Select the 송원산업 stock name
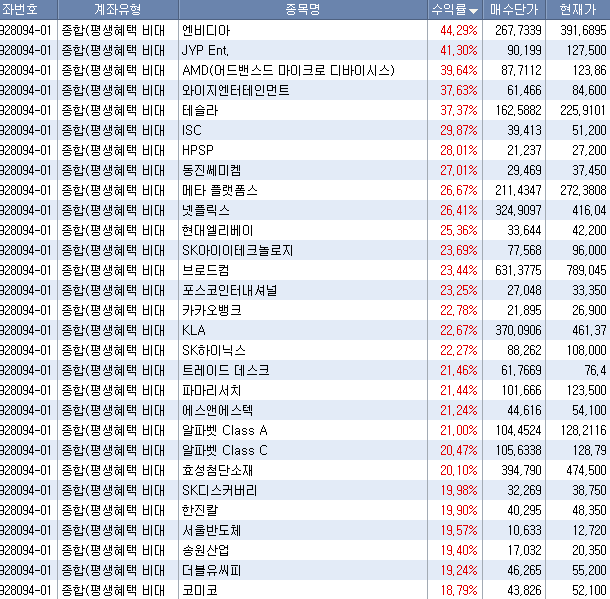 206,550
